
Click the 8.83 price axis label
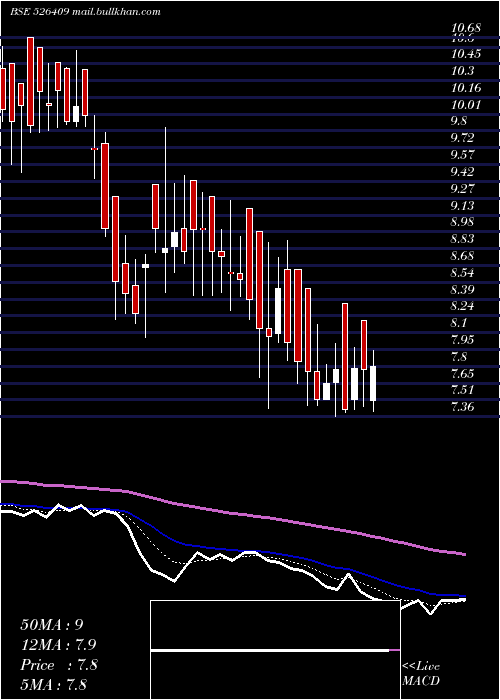(x=462, y=239)
